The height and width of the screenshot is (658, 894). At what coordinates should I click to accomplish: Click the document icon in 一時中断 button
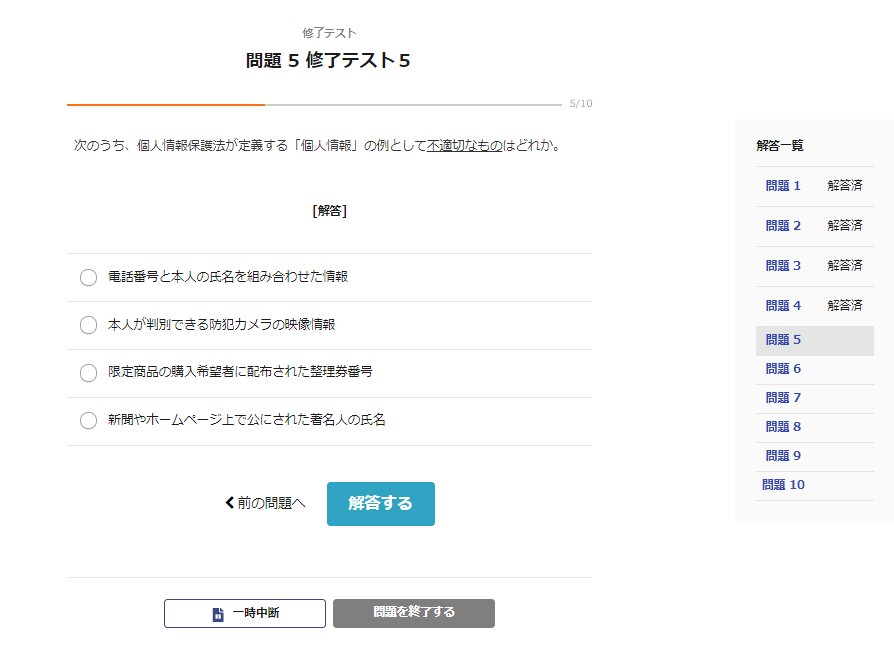pos(218,614)
